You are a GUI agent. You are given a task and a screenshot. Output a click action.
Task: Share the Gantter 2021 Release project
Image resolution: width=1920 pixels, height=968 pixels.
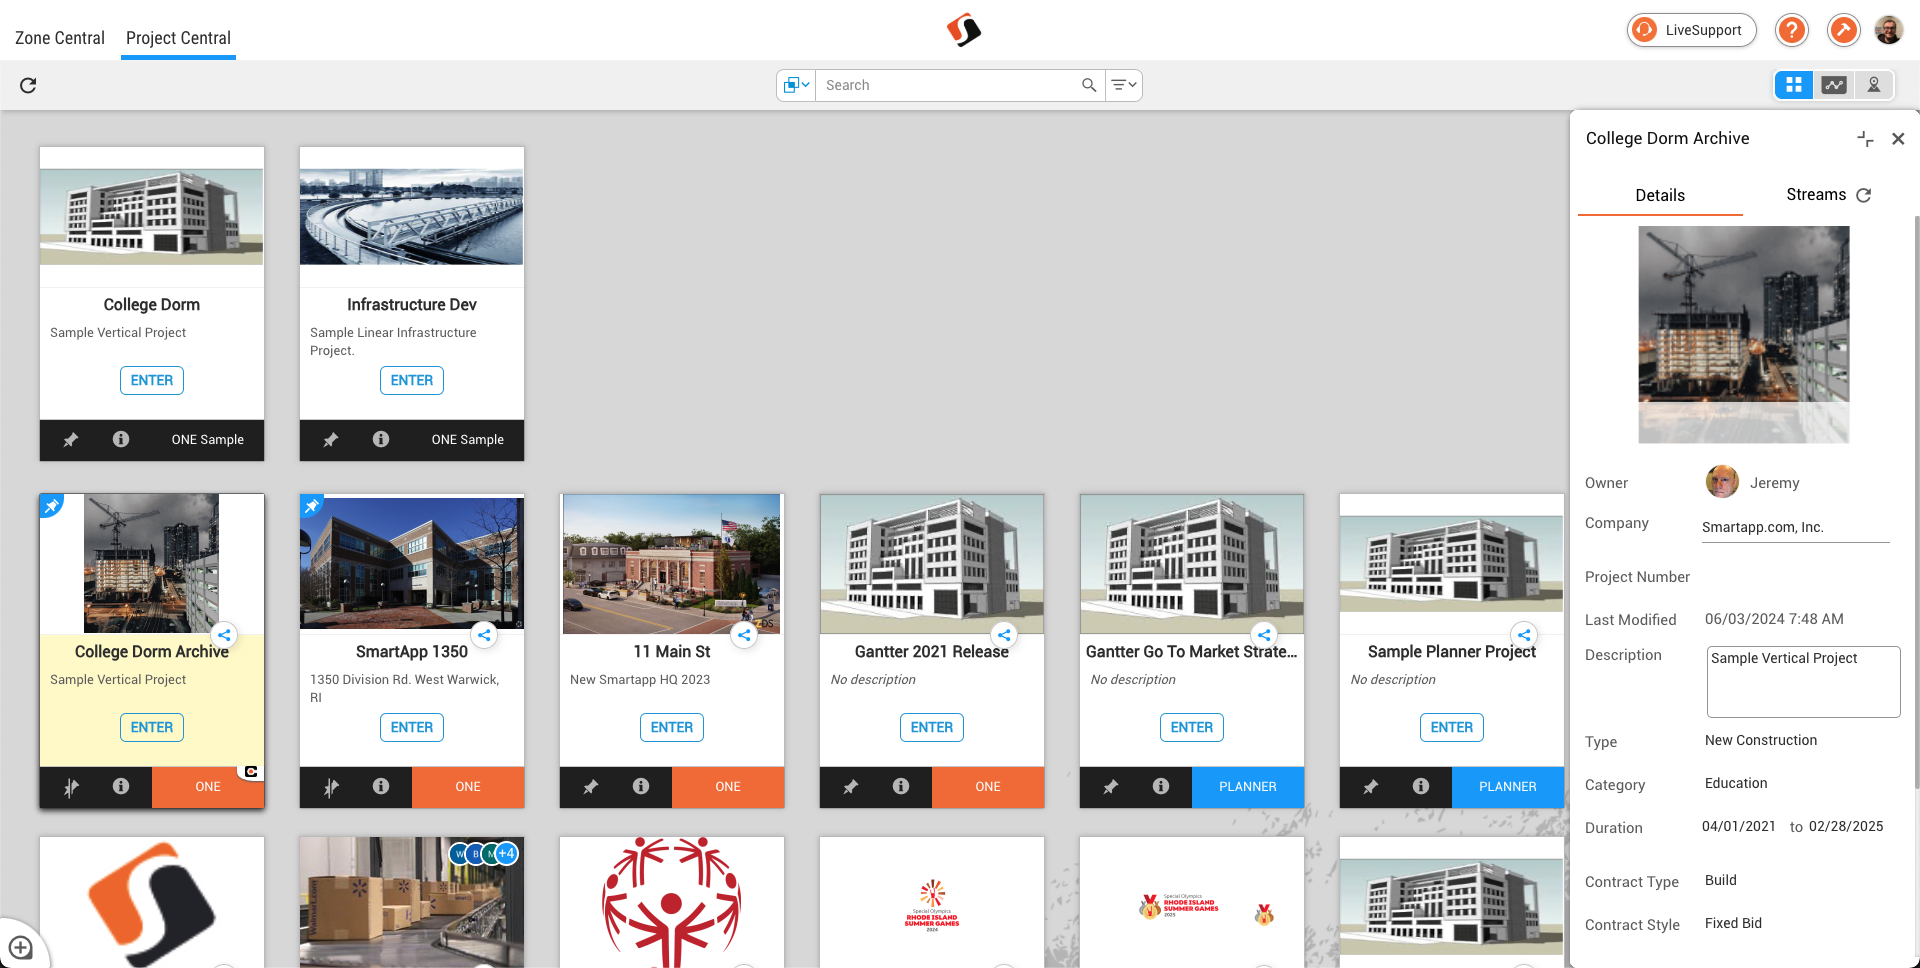[x=1004, y=635]
